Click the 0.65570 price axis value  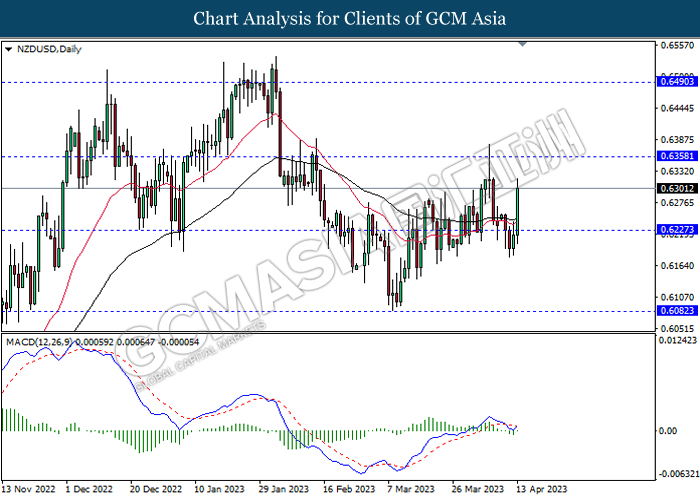(677, 45)
